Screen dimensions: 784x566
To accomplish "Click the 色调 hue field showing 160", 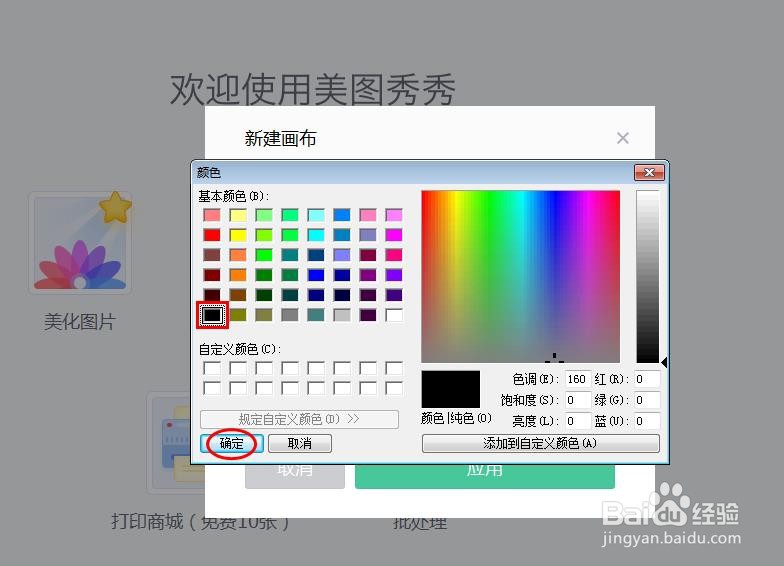I will (578, 379).
